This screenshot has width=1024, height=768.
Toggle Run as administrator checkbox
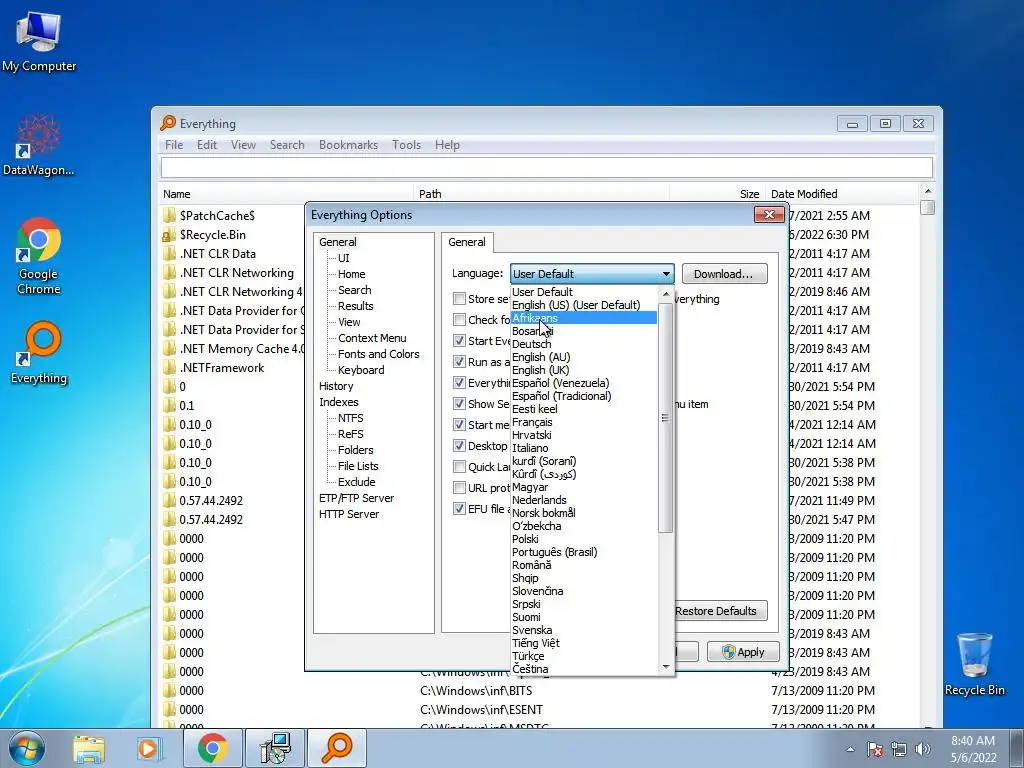coord(459,361)
